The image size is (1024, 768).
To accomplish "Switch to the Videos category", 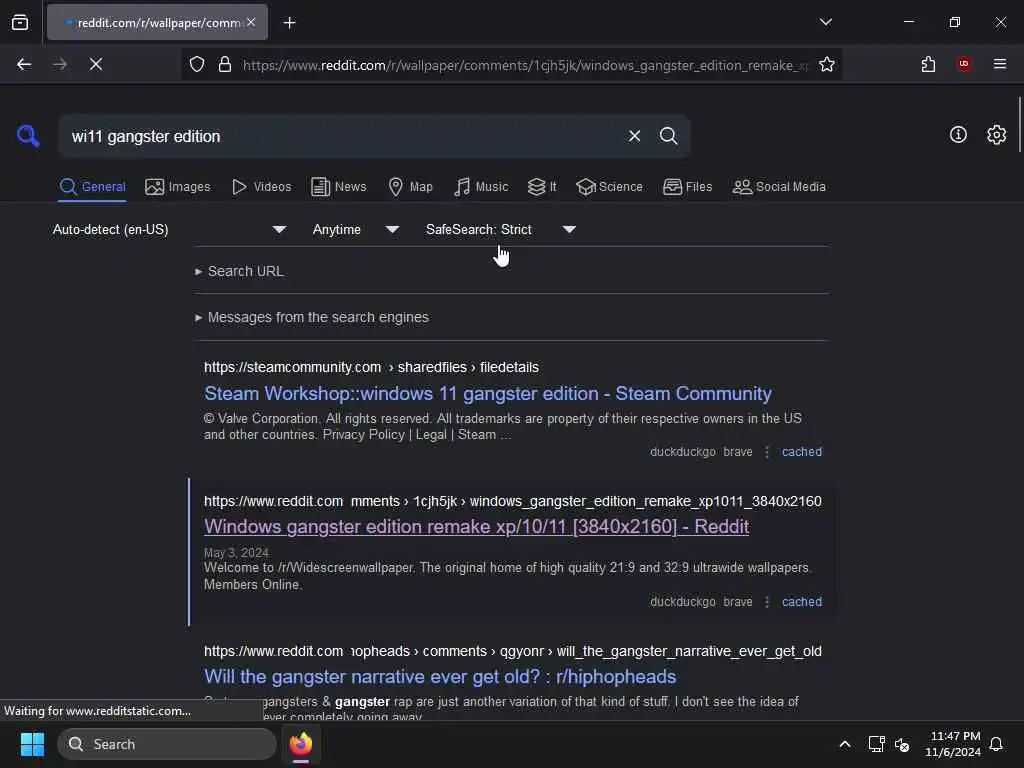I will [x=261, y=187].
